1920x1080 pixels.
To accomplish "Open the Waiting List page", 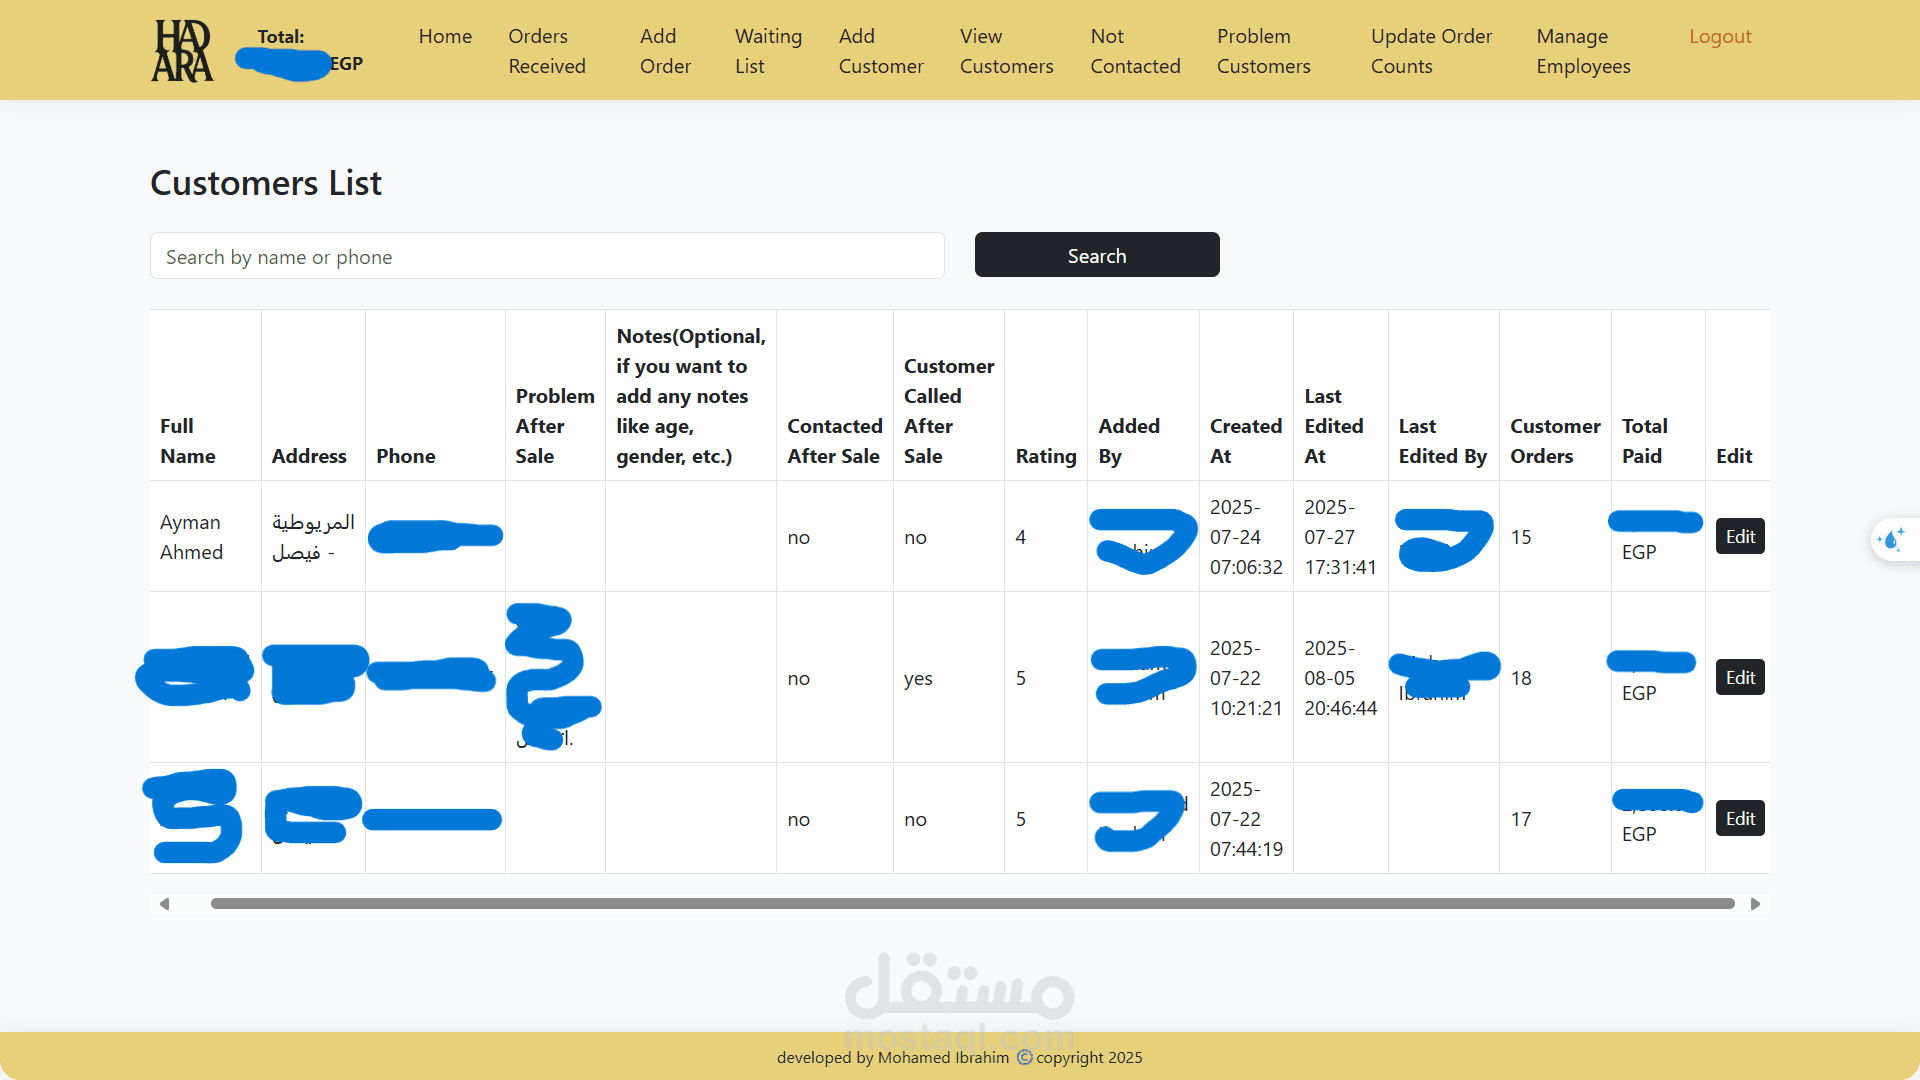I will pyautogui.click(x=767, y=51).
